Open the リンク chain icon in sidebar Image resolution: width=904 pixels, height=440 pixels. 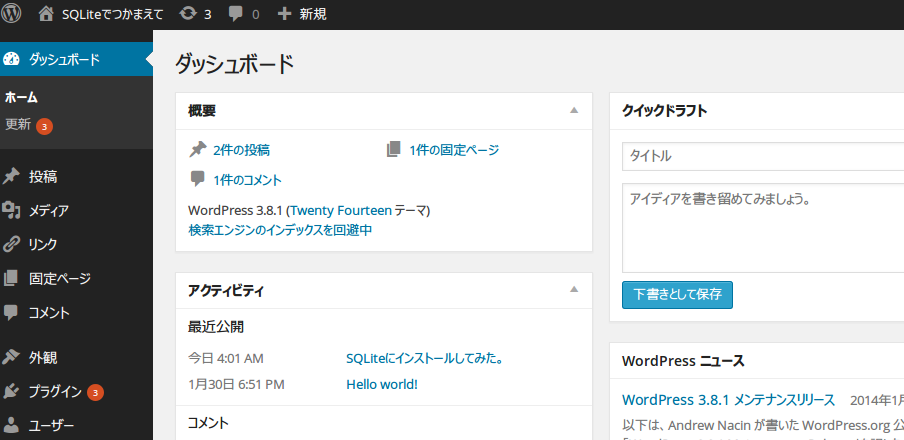click(12, 243)
